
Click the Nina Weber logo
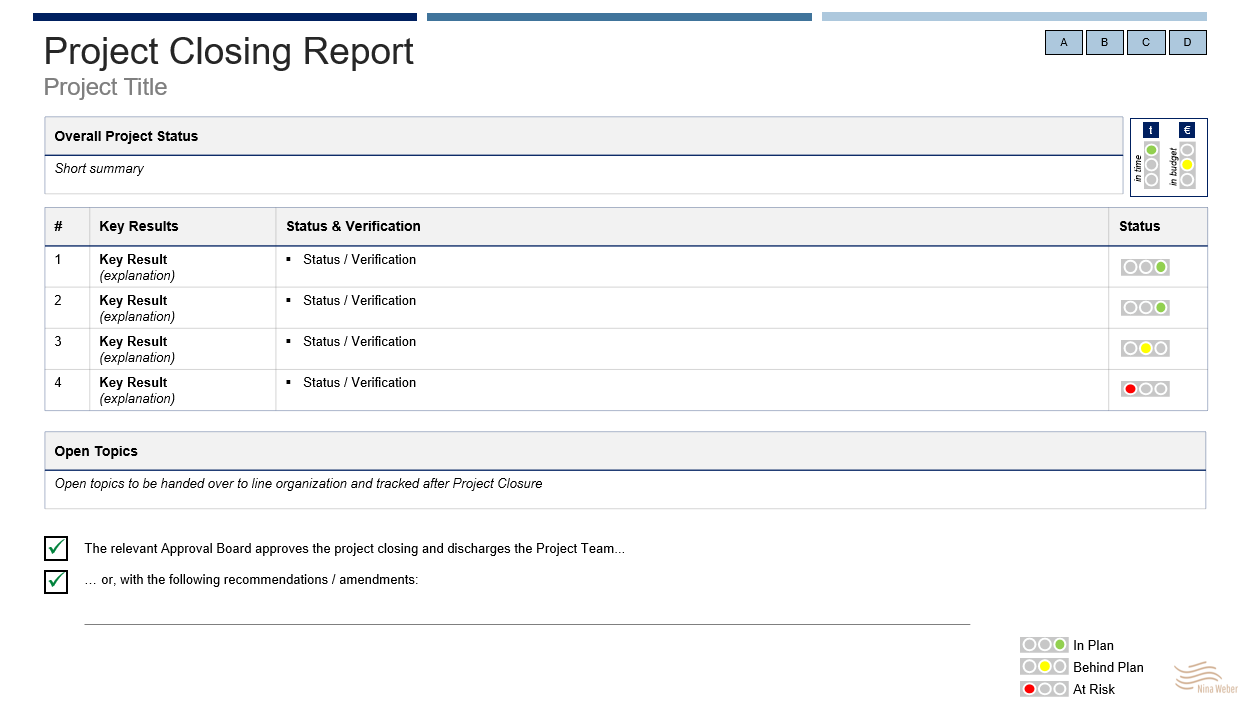(x=1206, y=677)
